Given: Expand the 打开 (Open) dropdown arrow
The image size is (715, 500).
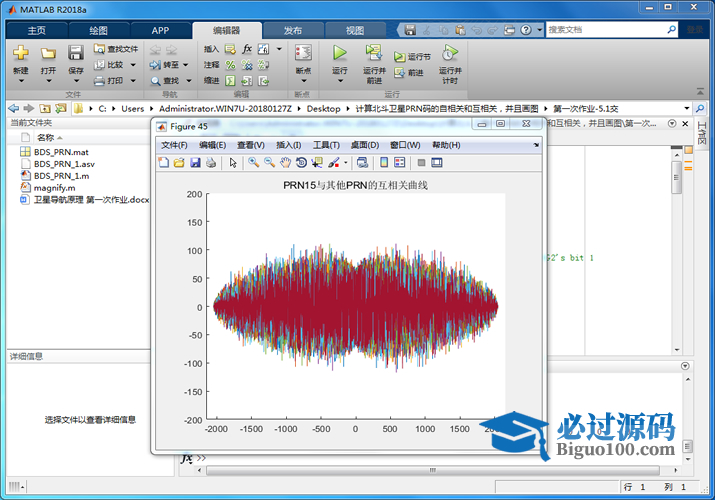Looking at the screenshot, I should click(48, 81).
